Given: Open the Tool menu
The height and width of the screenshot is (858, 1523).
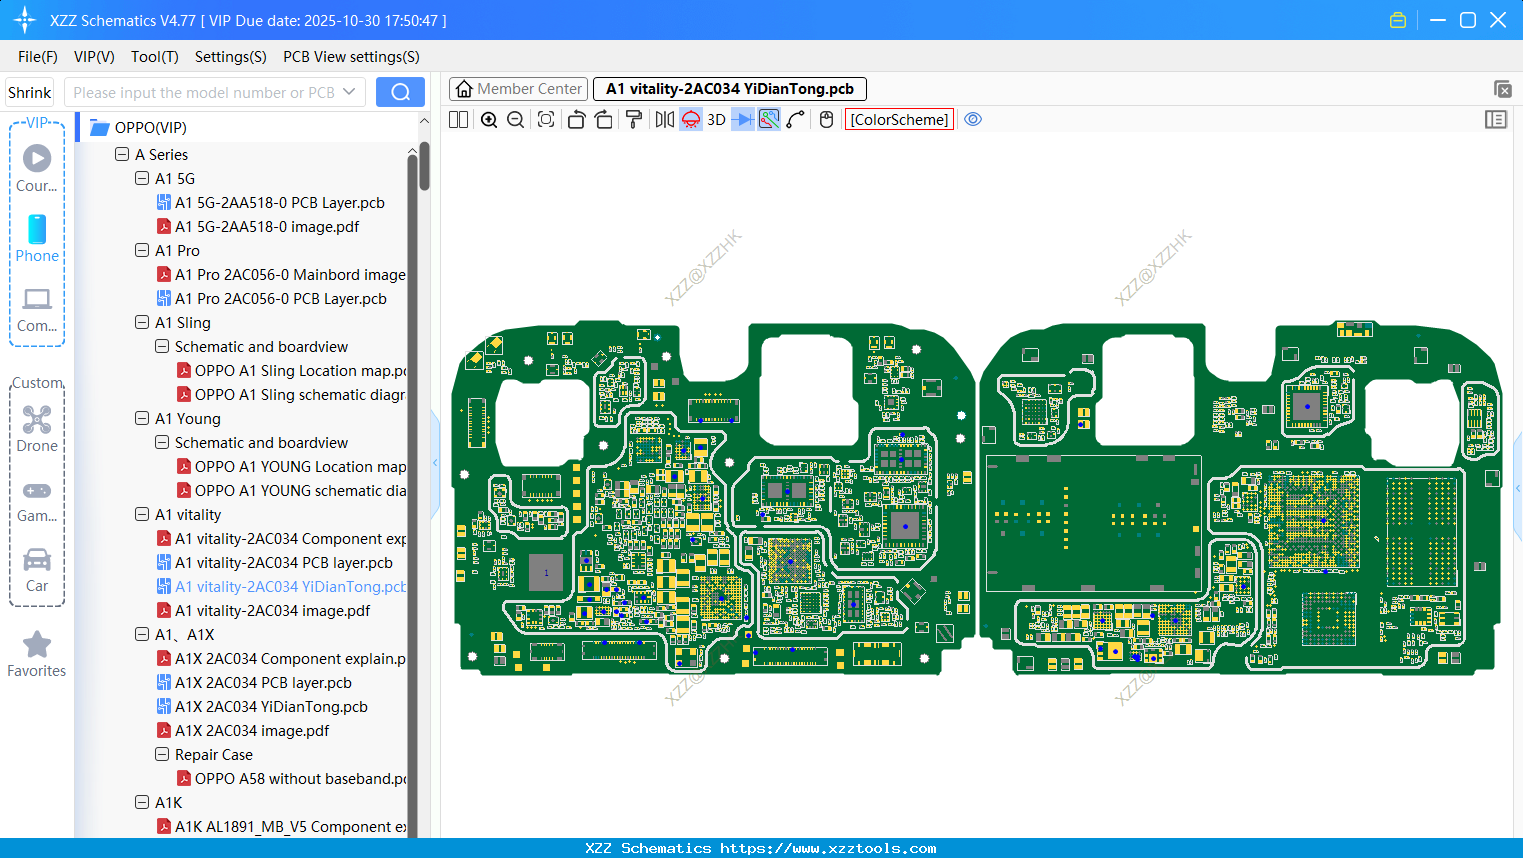Looking at the screenshot, I should [x=154, y=57].
